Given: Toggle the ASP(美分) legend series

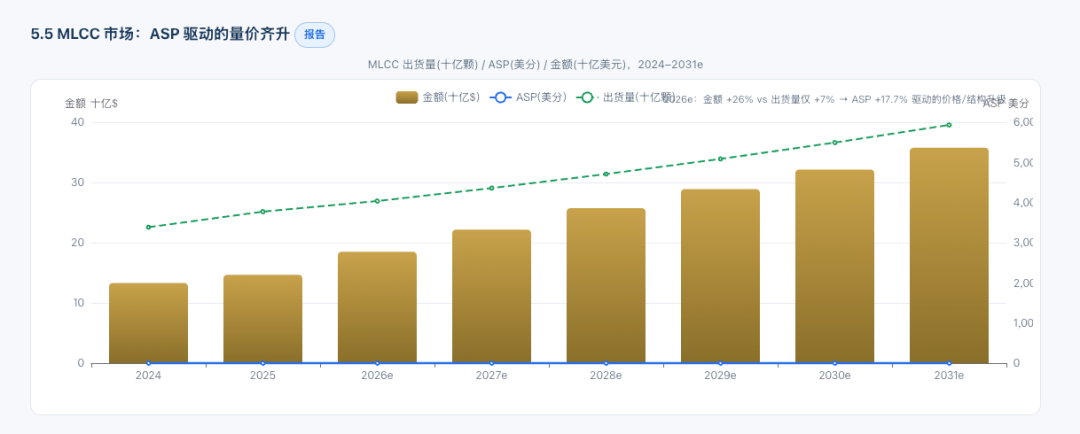Looking at the screenshot, I should [529, 98].
